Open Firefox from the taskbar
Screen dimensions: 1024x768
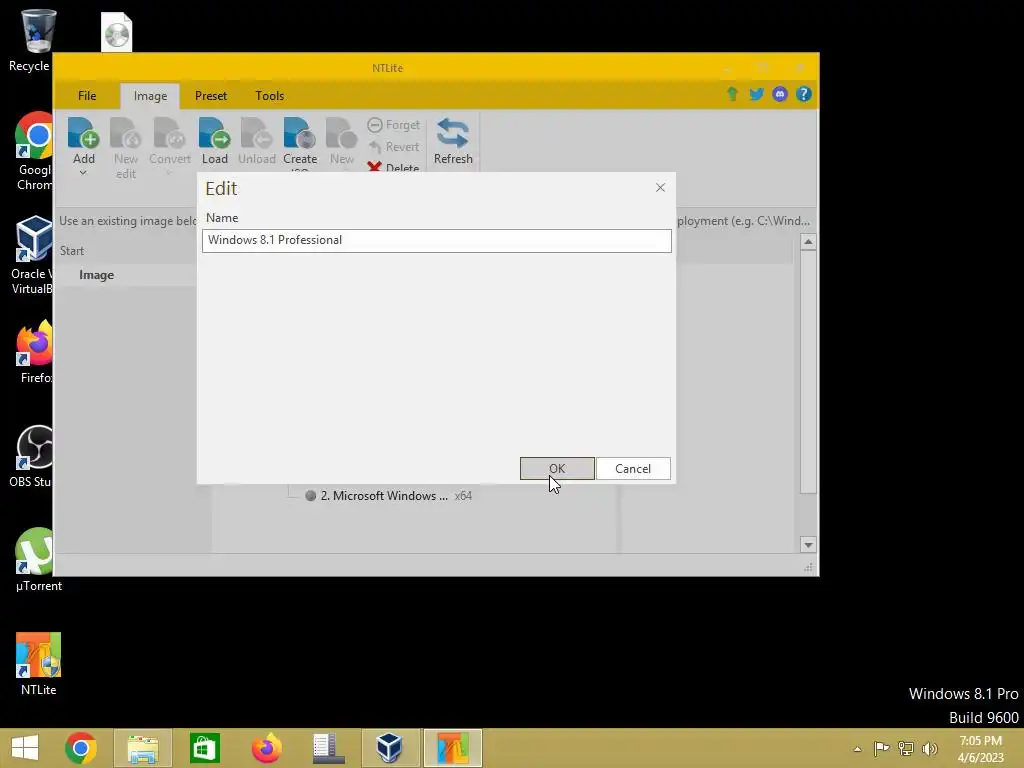[266, 748]
